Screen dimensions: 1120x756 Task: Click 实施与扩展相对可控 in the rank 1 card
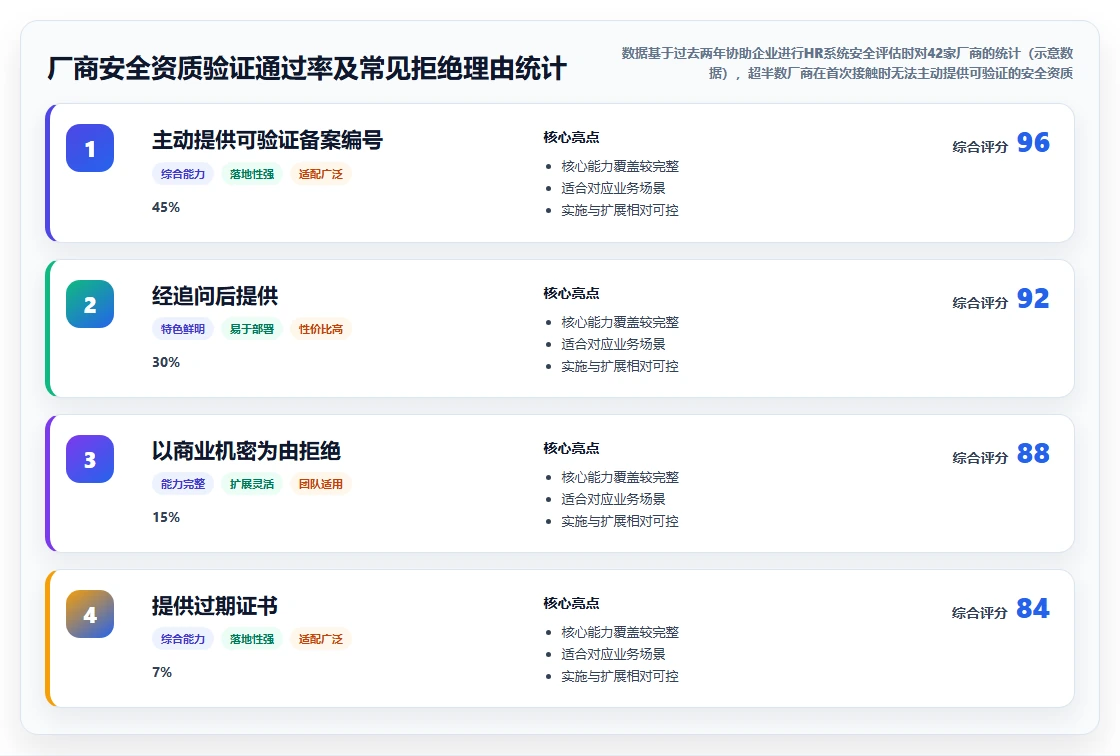pyautogui.click(x=620, y=210)
